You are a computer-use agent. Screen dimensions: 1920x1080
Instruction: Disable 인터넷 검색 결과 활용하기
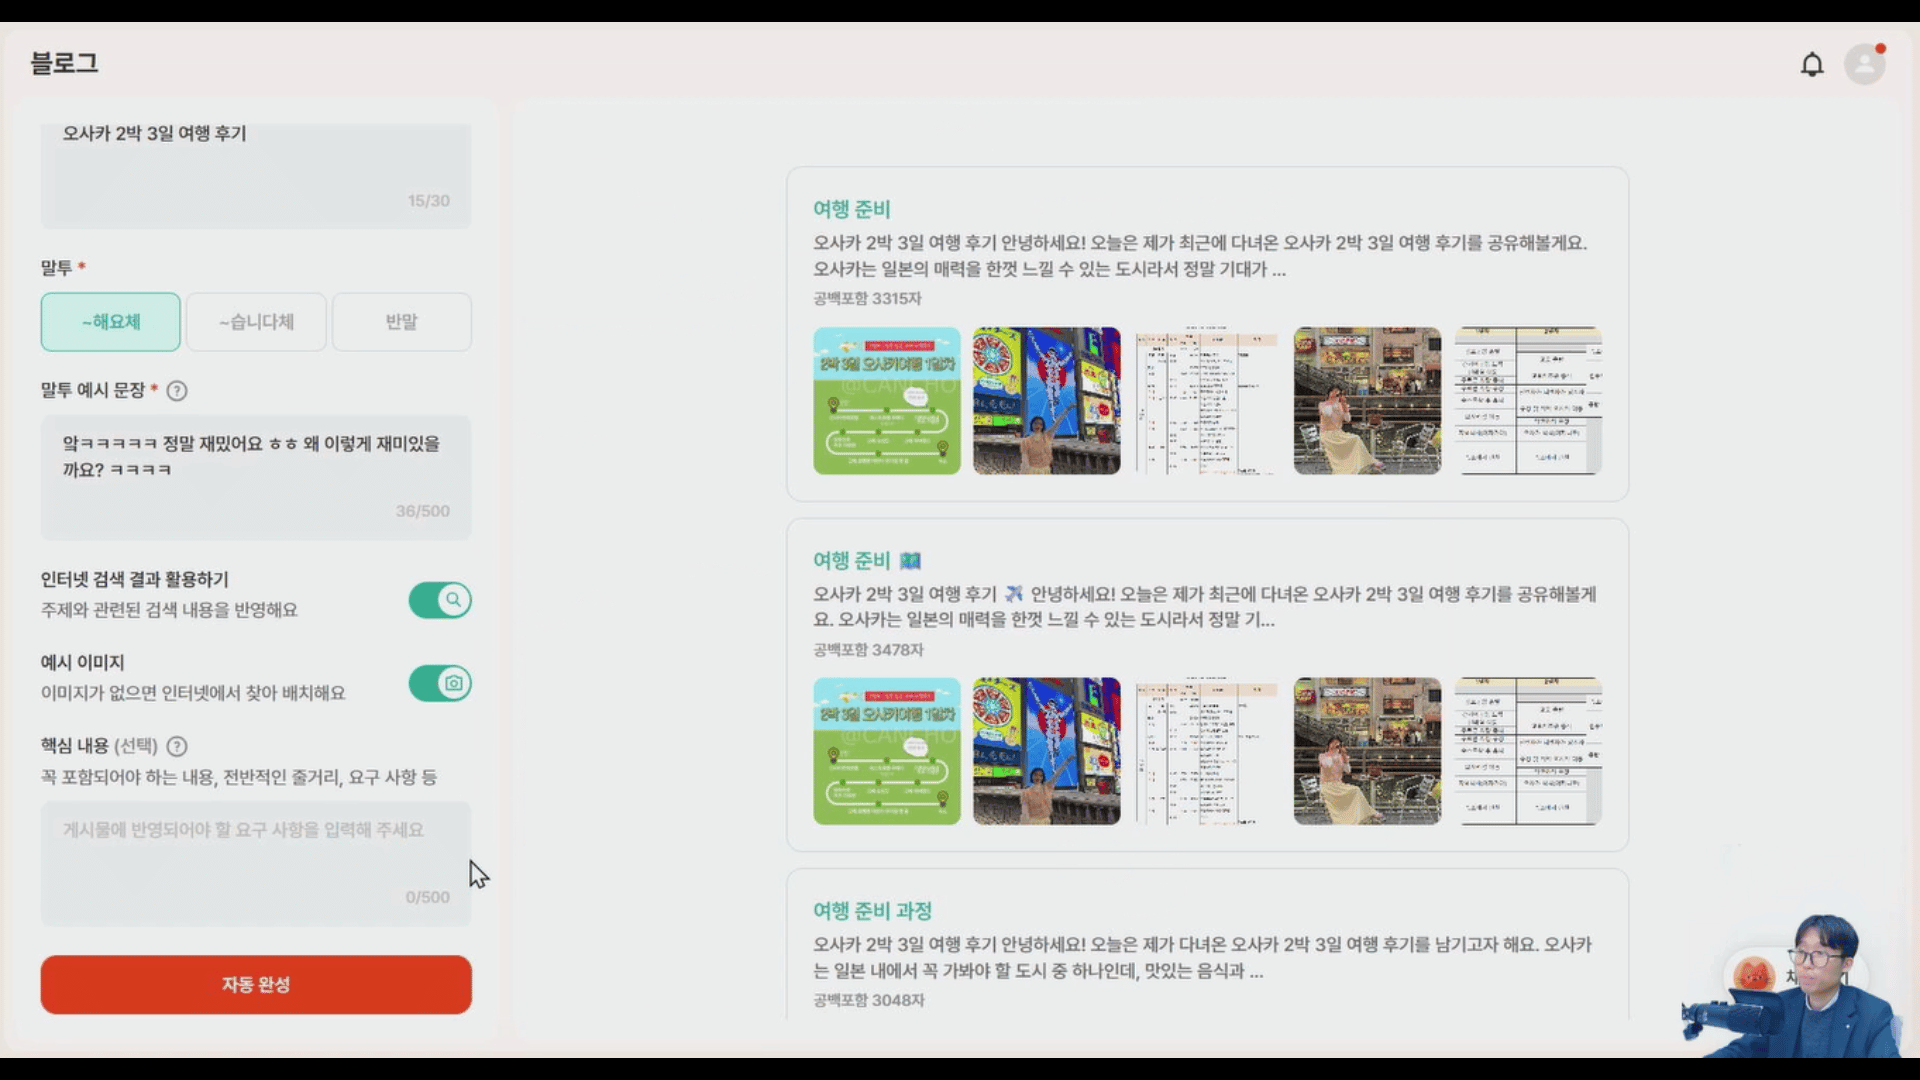[x=440, y=600]
